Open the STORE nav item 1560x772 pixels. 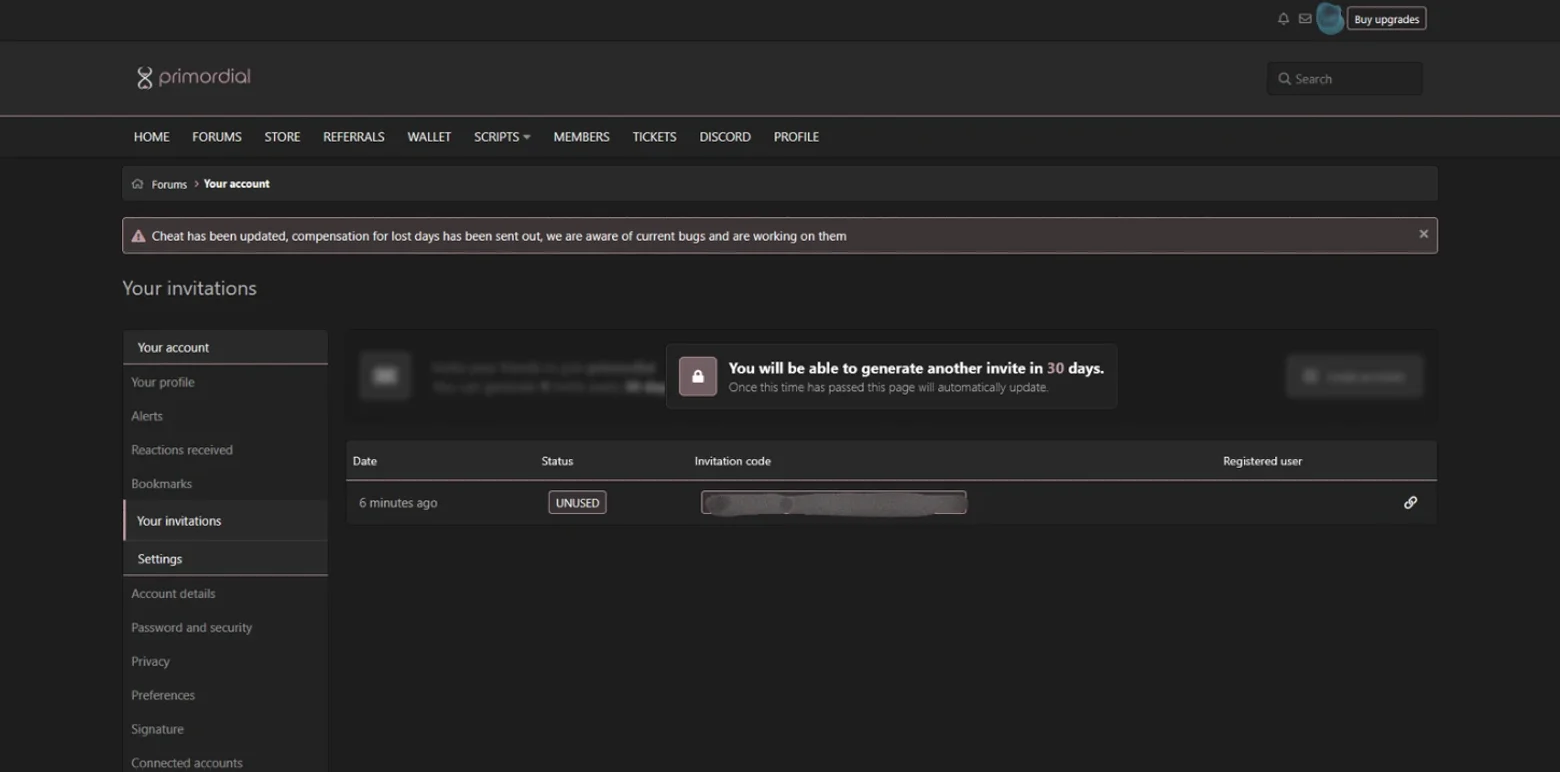[x=282, y=137]
